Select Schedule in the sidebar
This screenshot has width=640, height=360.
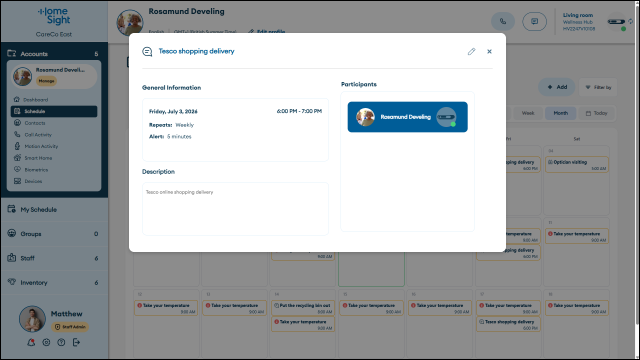pyautogui.click(x=54, y=111)
